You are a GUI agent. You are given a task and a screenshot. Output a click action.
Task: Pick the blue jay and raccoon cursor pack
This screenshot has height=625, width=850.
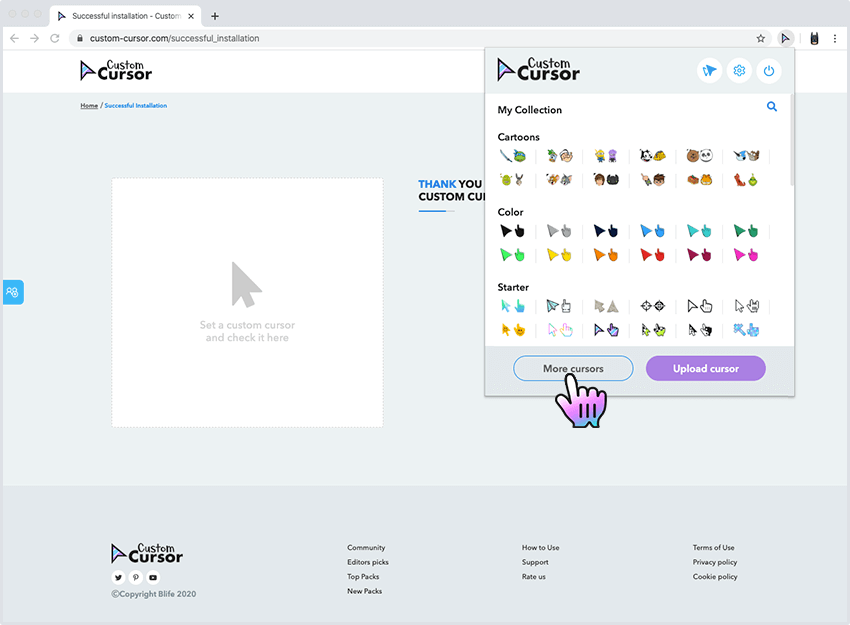coord(746,156)
